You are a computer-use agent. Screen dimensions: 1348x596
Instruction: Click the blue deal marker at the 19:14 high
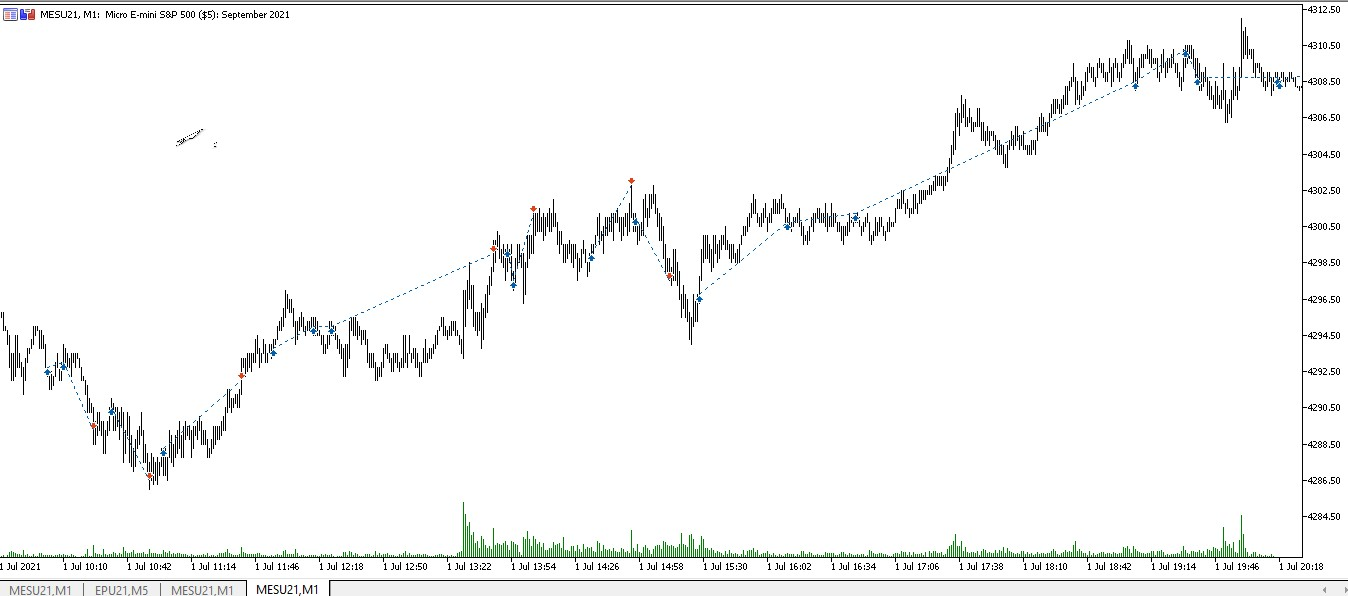pos(1186,53)
